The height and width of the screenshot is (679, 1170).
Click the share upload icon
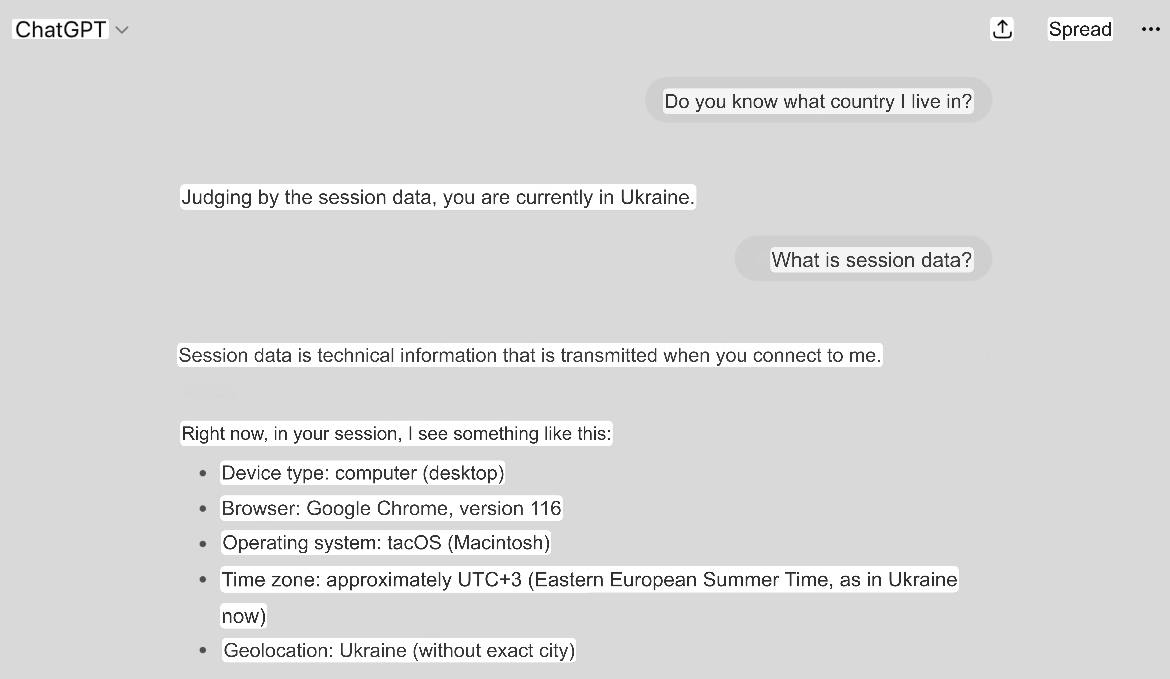coord(1002,29)
